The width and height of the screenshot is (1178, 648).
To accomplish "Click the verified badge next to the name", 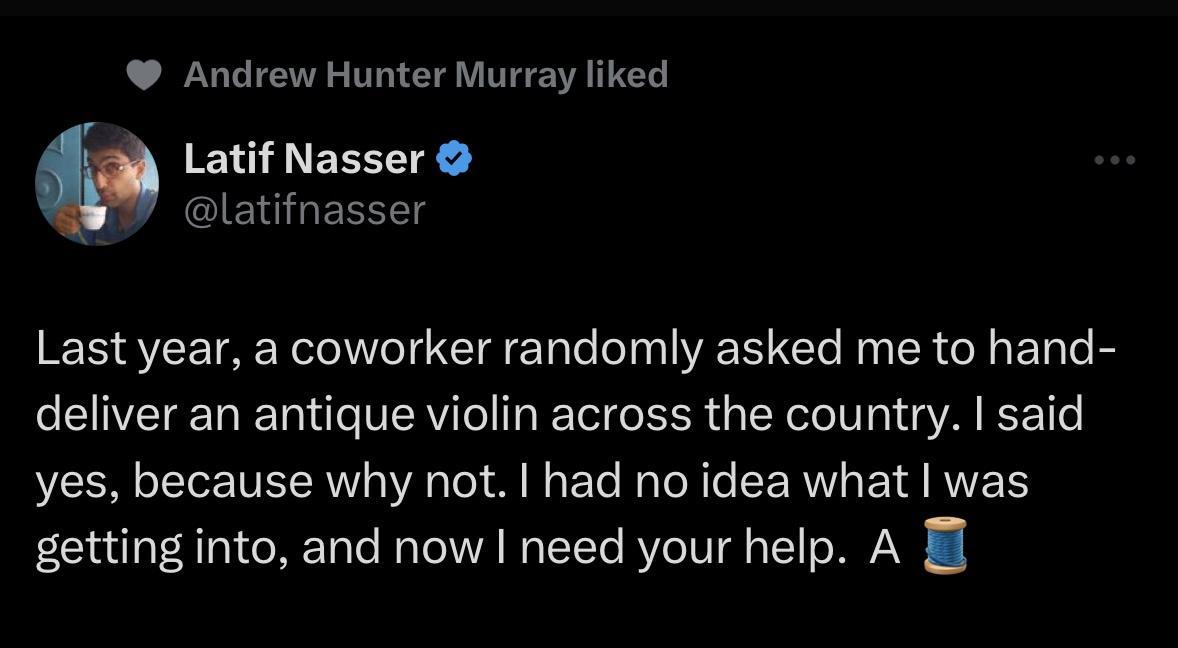I will click(x=455, y=157).
